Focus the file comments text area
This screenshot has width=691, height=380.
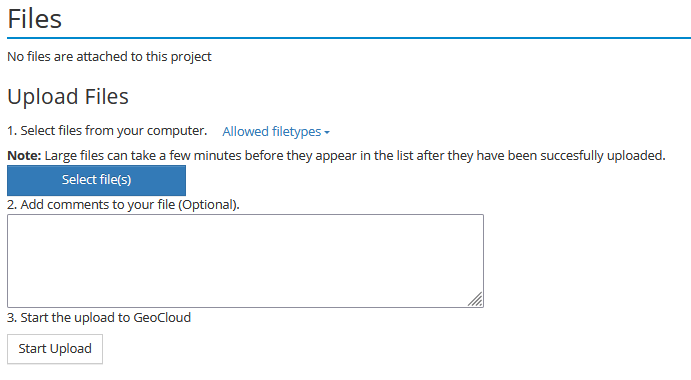pyautogui.click(x=245, y=261)
